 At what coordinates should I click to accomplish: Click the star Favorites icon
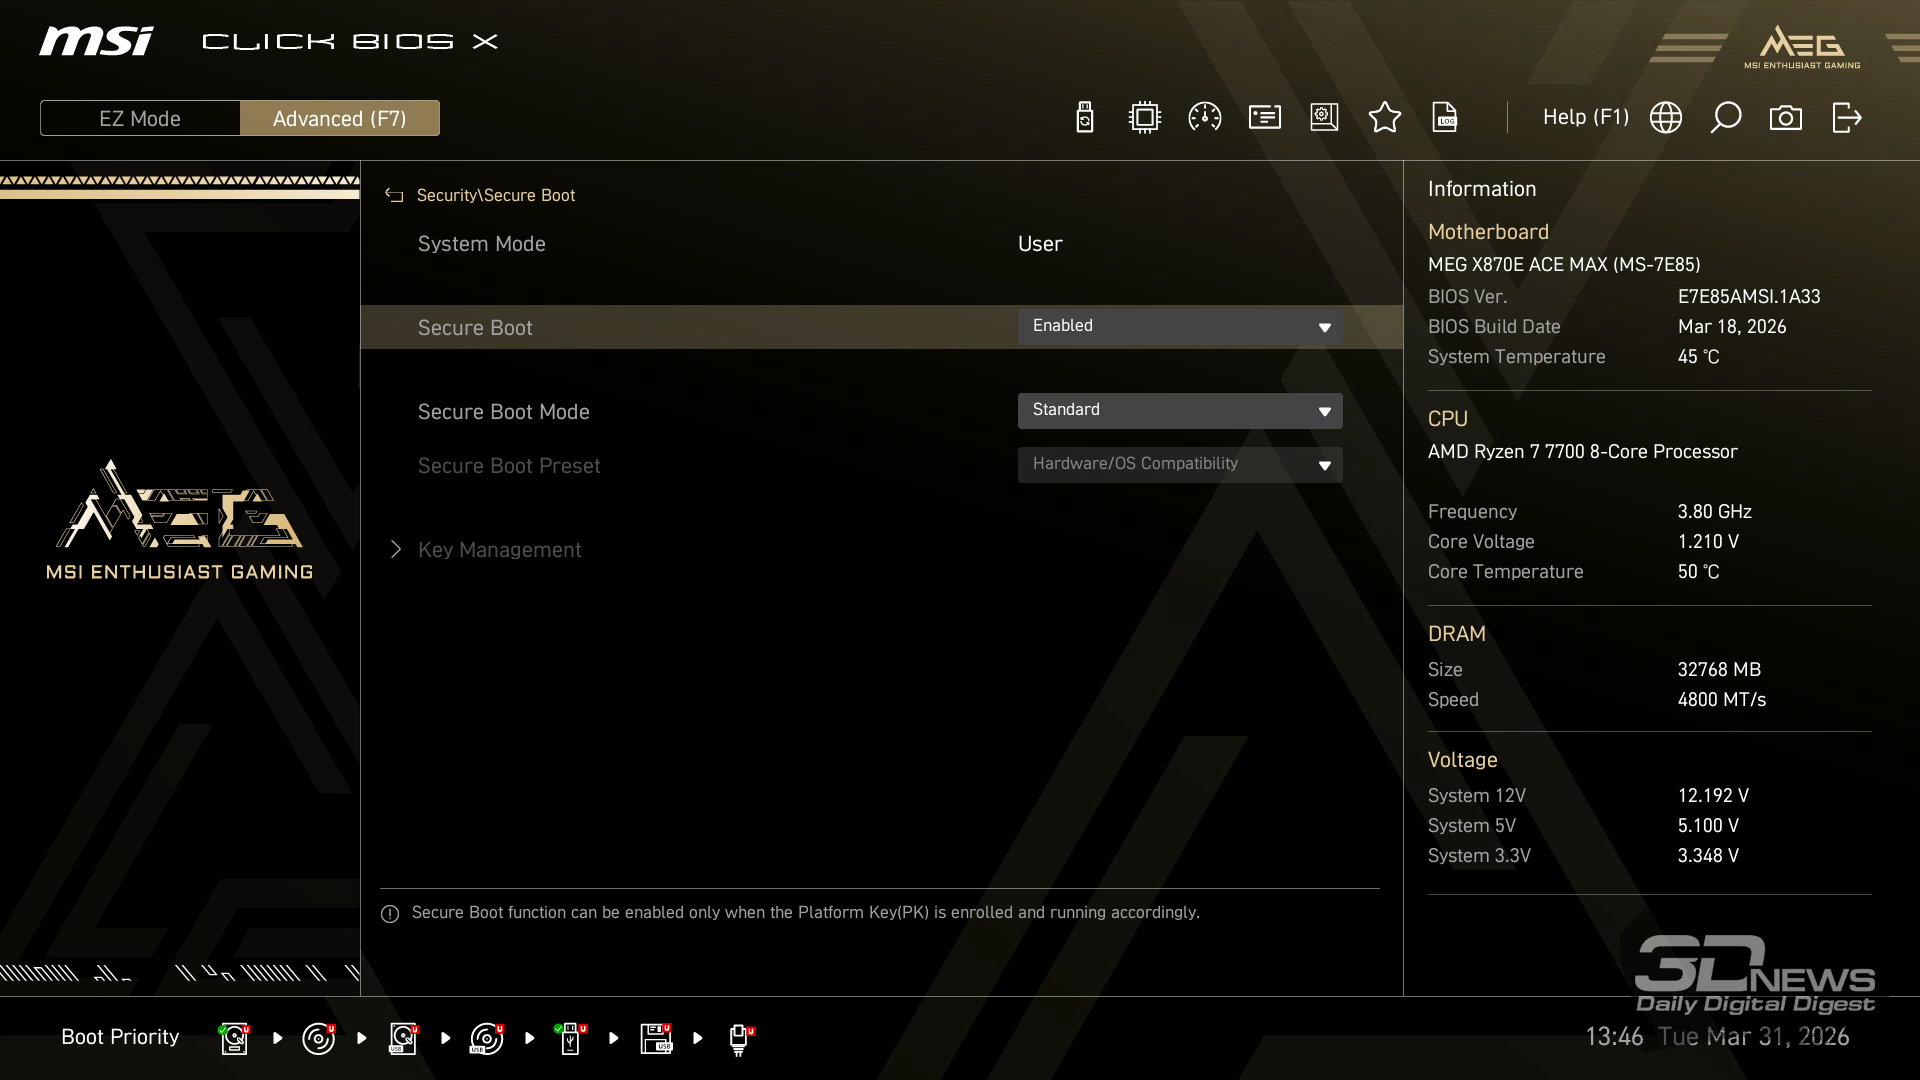coord(1384,118)
